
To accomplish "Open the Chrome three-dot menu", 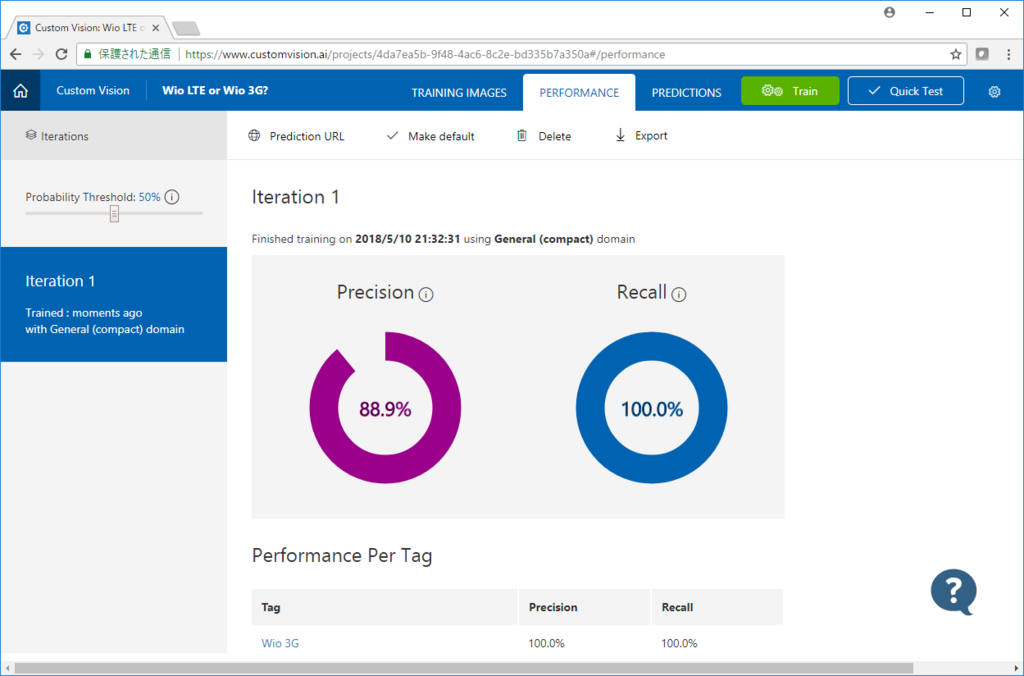I will pos(1008,54).
